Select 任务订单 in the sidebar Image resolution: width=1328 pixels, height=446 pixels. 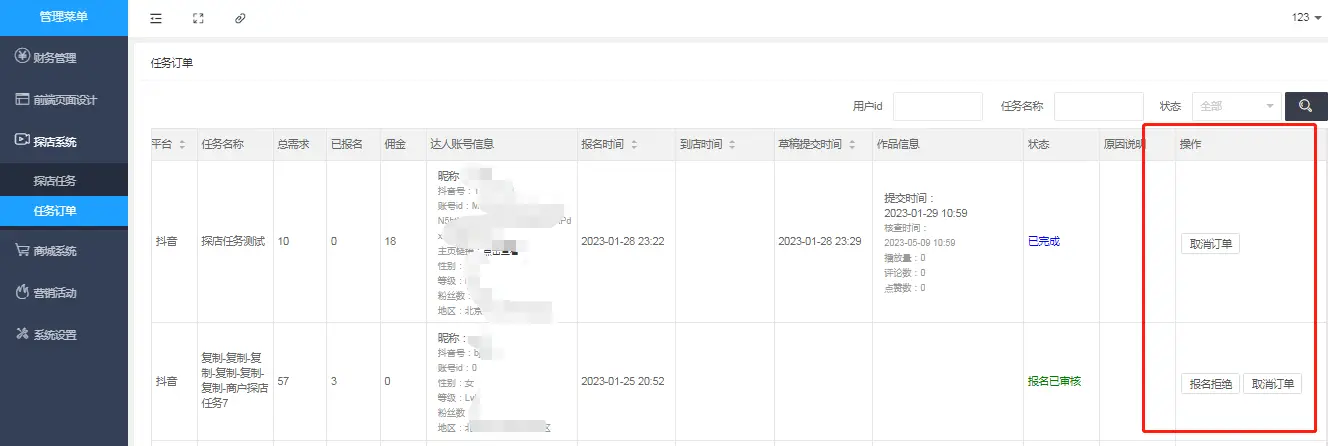55,211
